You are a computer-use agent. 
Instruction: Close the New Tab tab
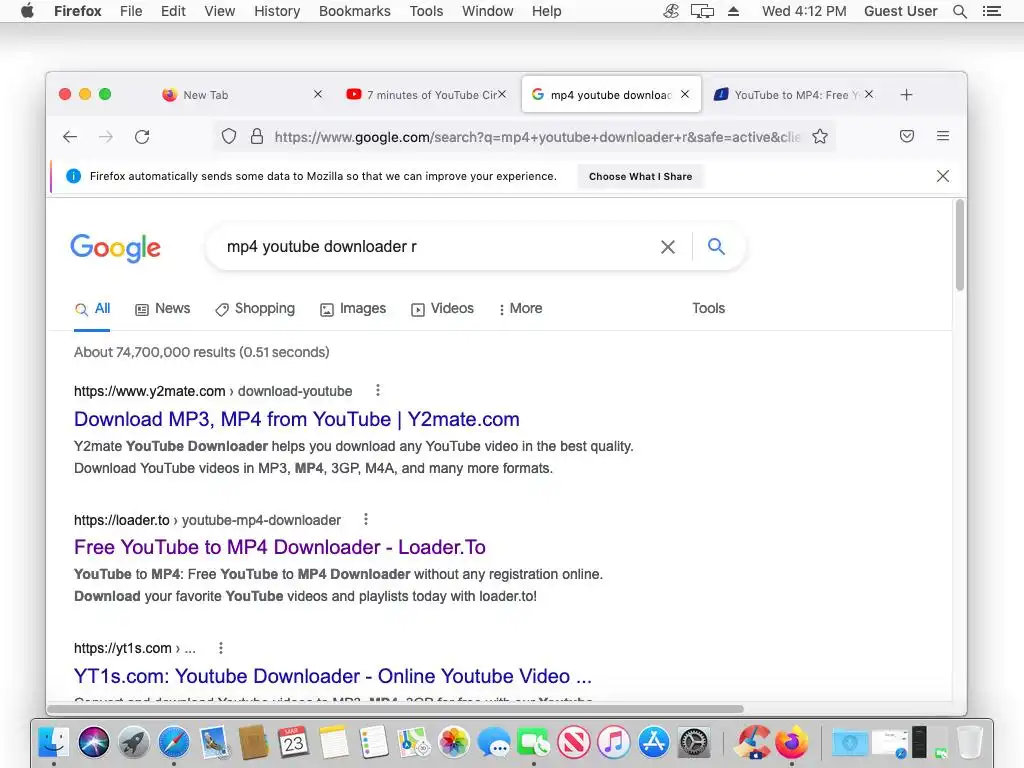tap(318, 94)
